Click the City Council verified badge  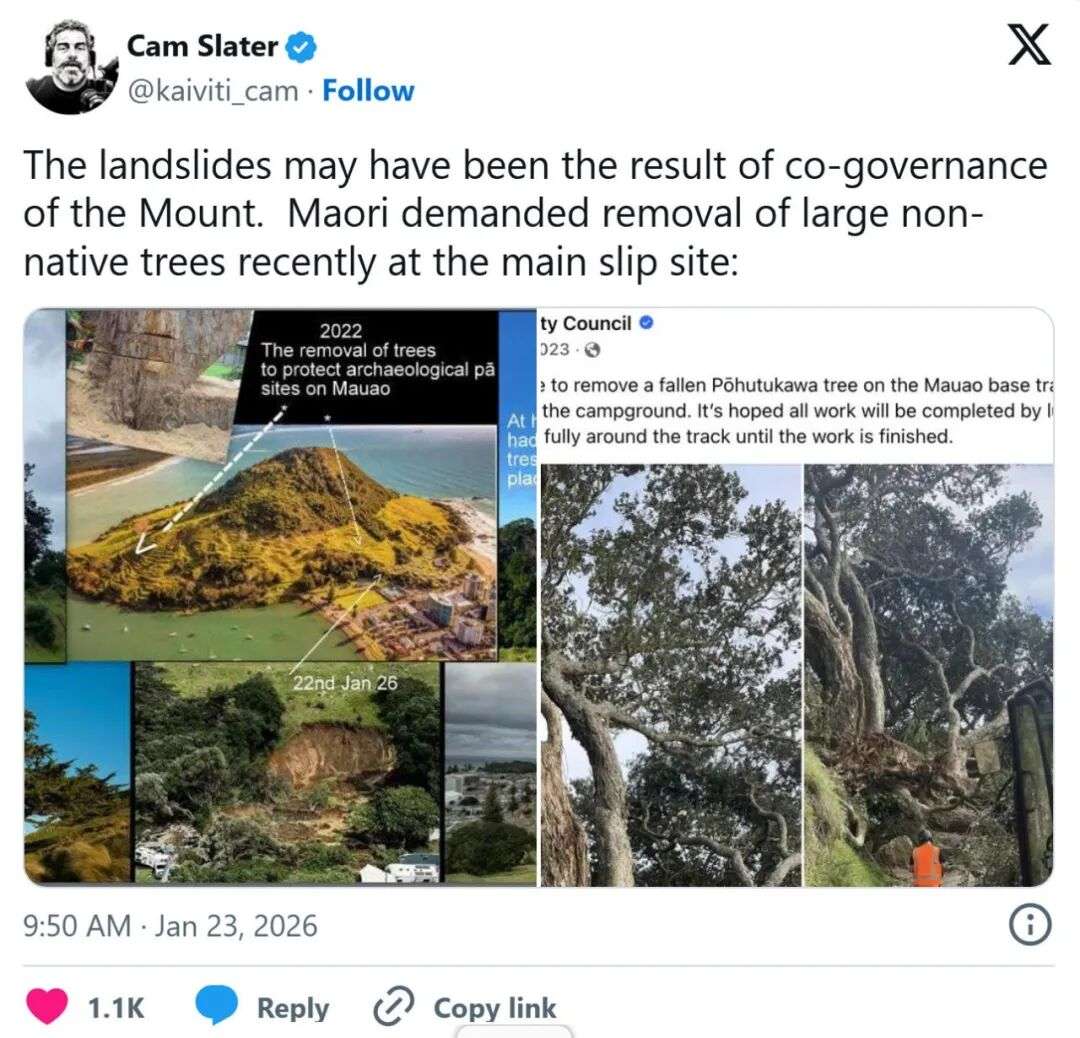point(647,323)
